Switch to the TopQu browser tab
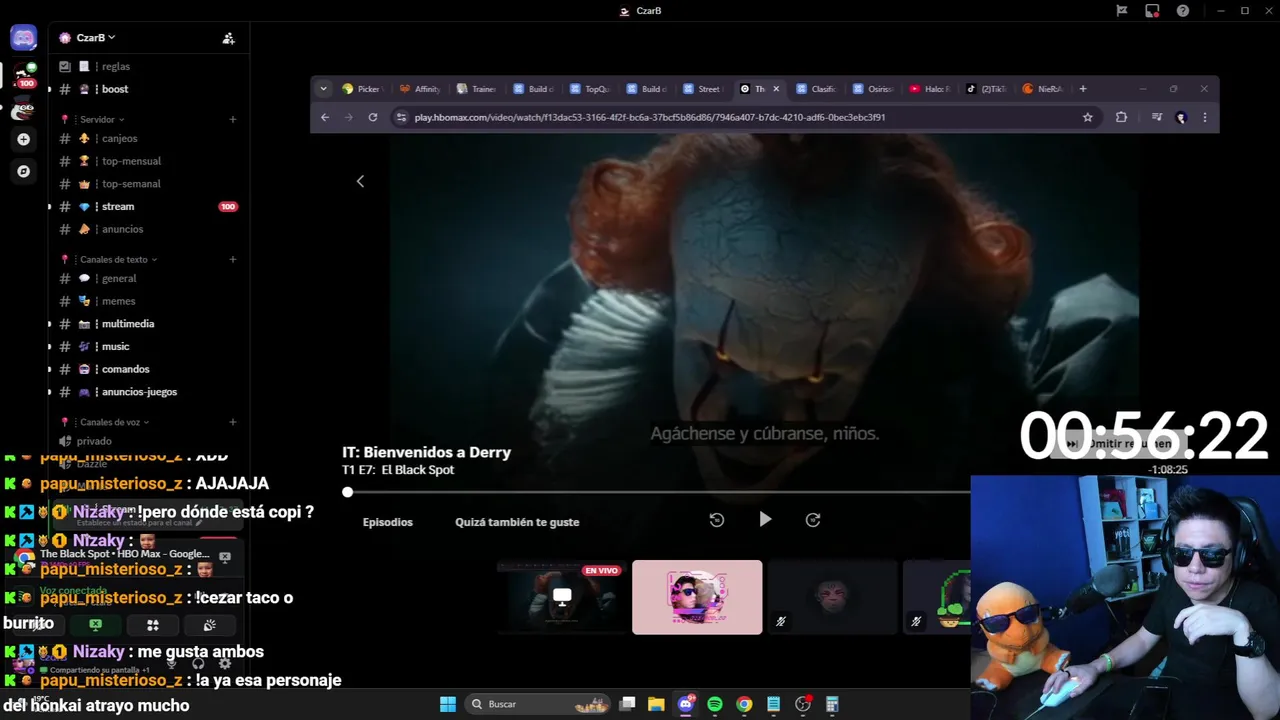Screen dimensions: 1280x720 (591, 89)
